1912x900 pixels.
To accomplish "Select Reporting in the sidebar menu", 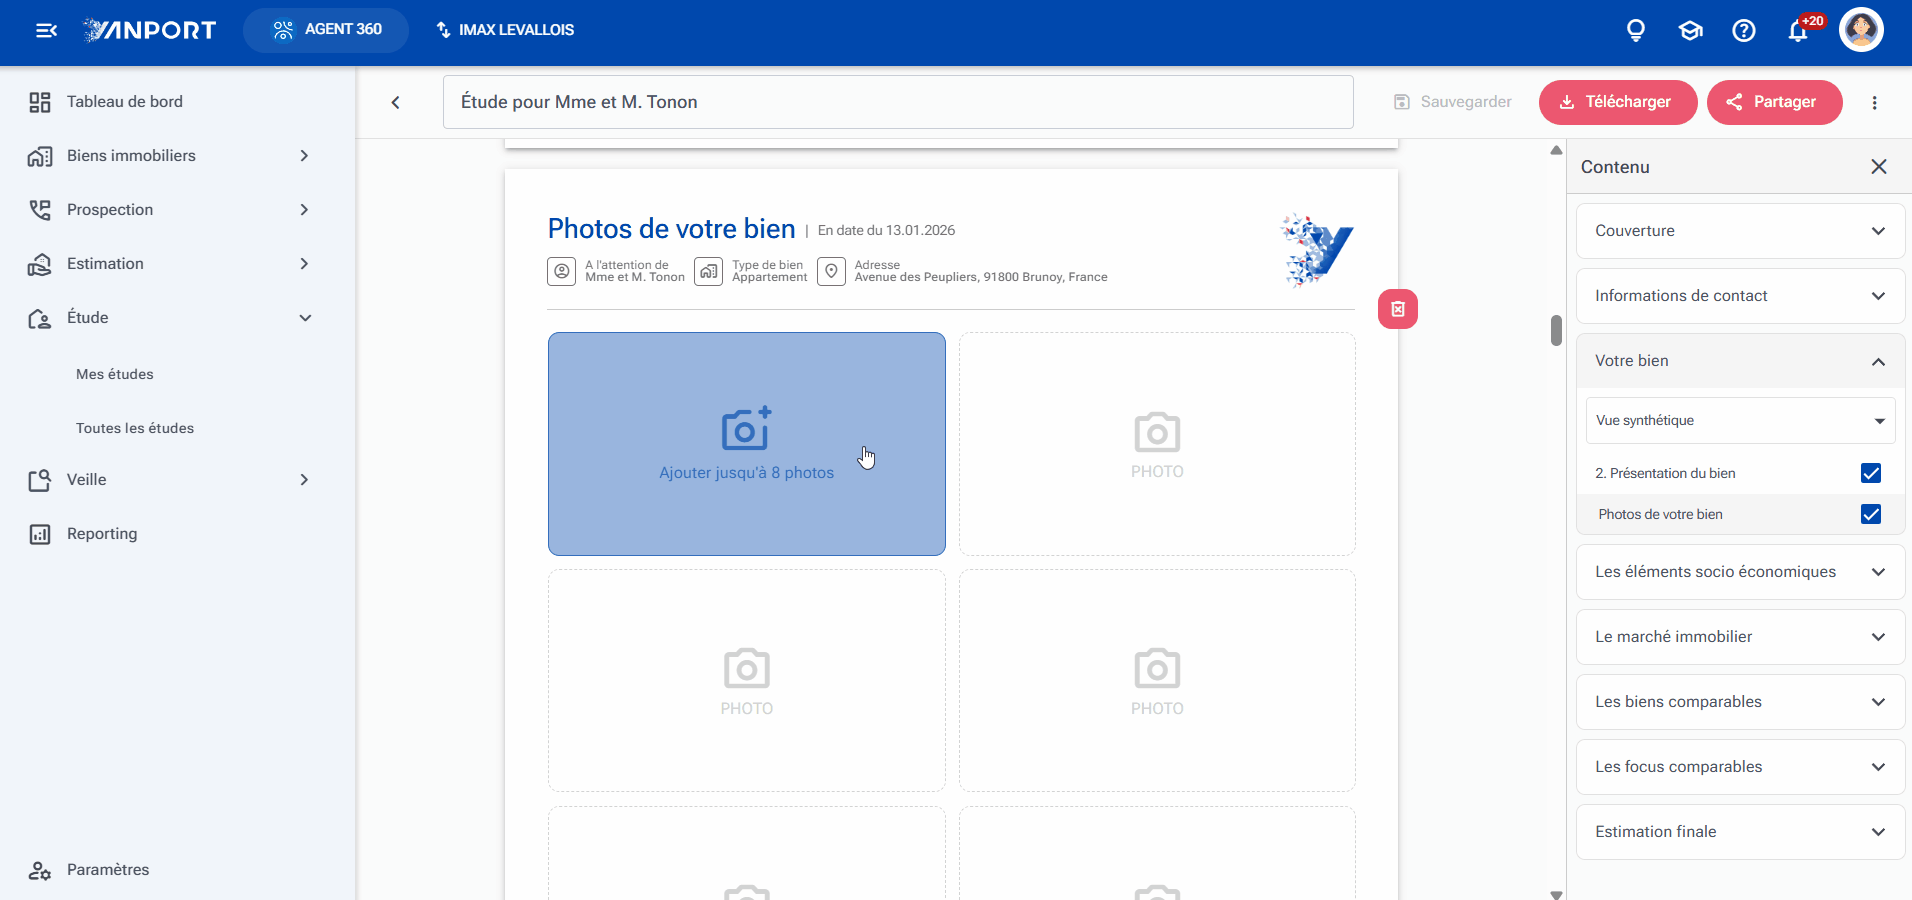I will click(102, 534).
